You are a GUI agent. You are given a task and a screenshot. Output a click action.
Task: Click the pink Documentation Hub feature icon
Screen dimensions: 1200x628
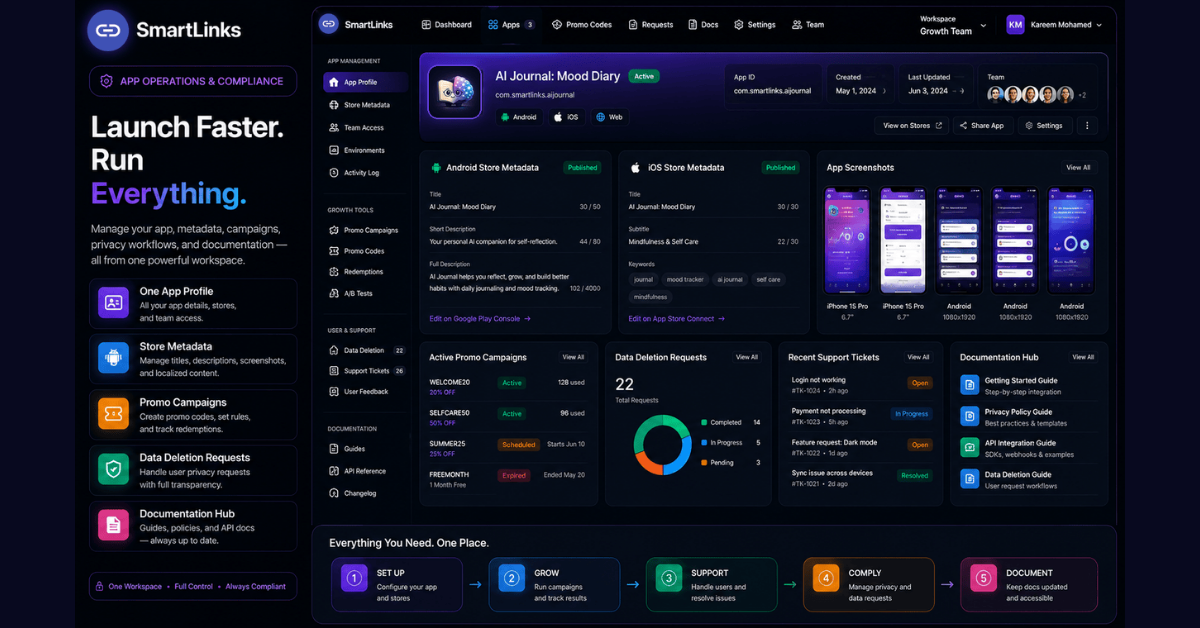click(x=113, y=525)
